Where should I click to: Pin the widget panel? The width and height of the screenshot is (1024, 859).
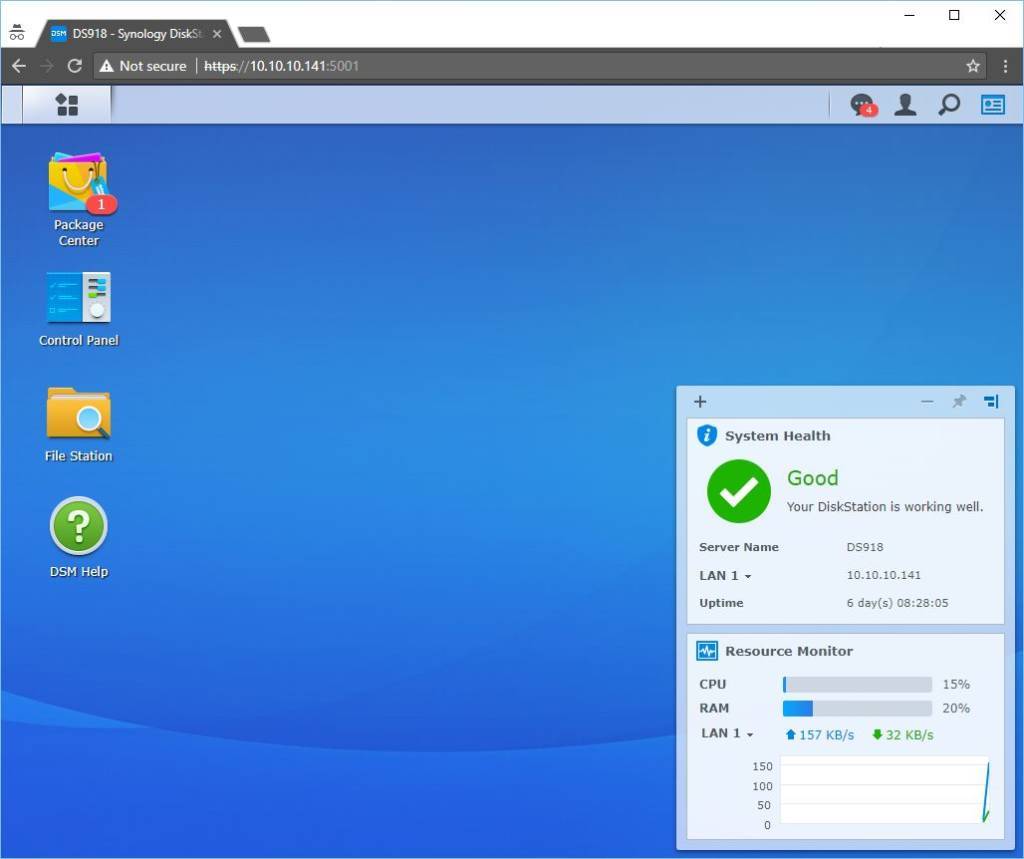tap(959, 401)
